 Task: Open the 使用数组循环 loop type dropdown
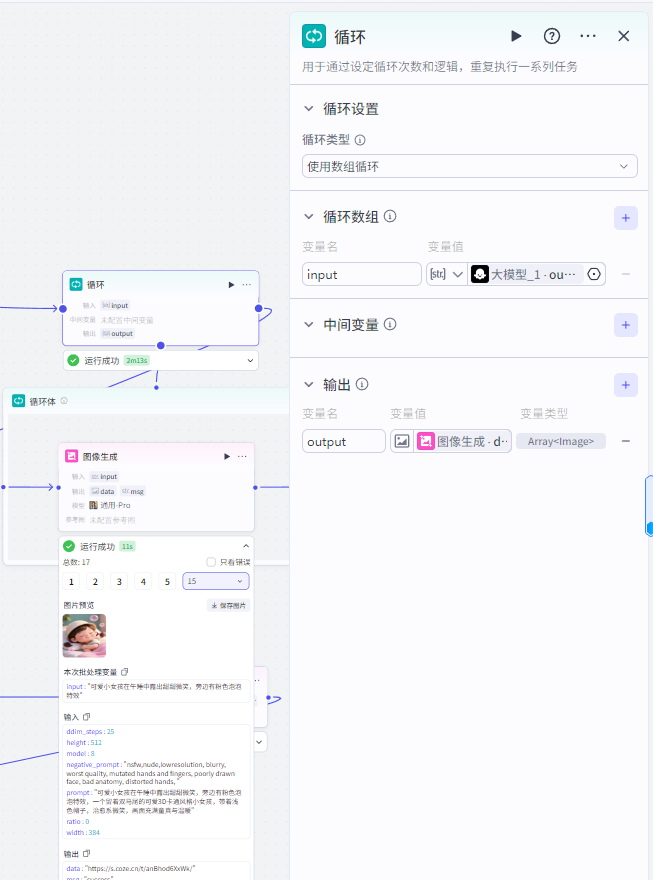(470, 166)
